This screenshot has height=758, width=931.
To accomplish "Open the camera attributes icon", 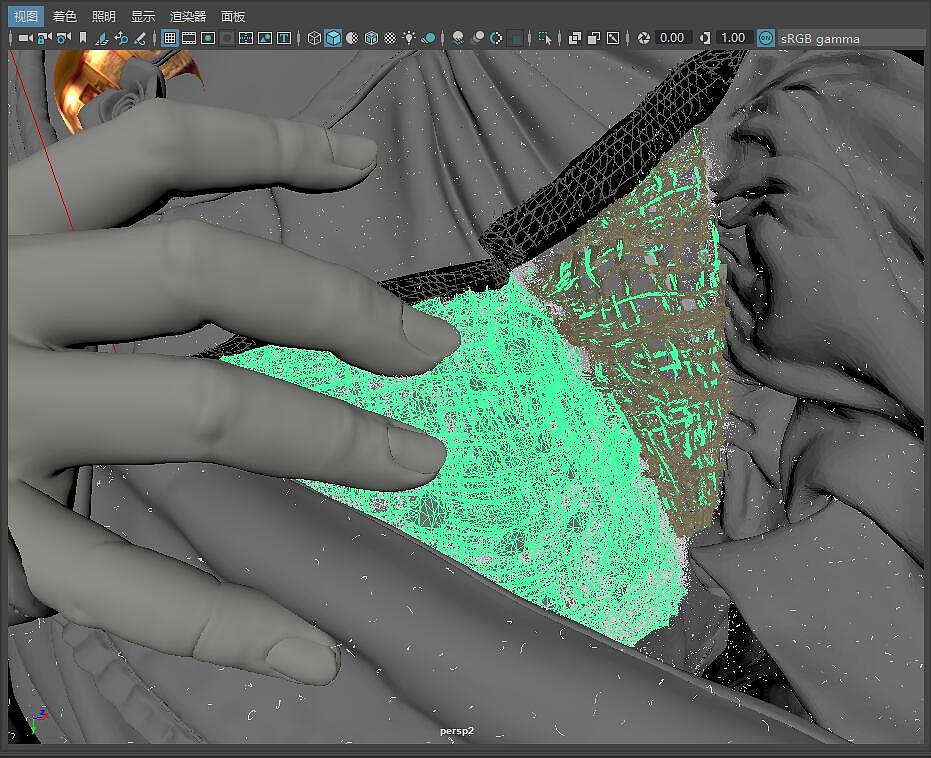I will 62,38.
